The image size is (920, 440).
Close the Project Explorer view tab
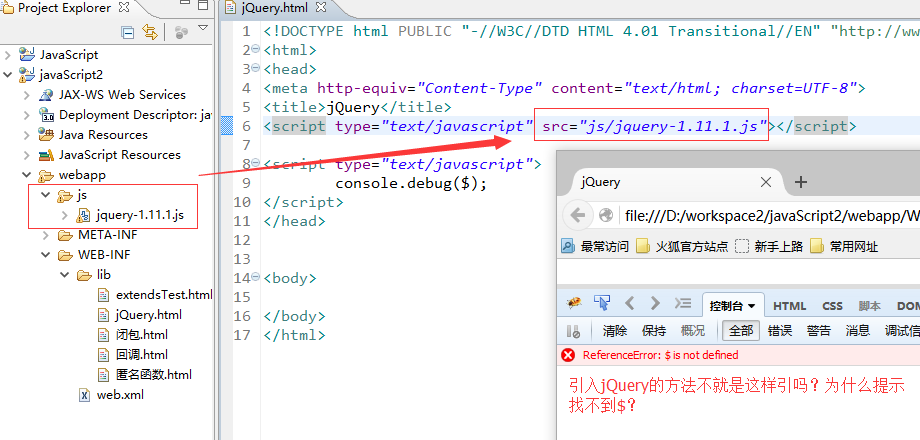124,8
